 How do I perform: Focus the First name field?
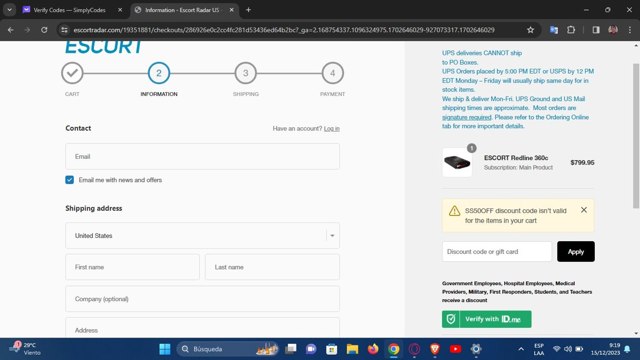click(132, 267)
